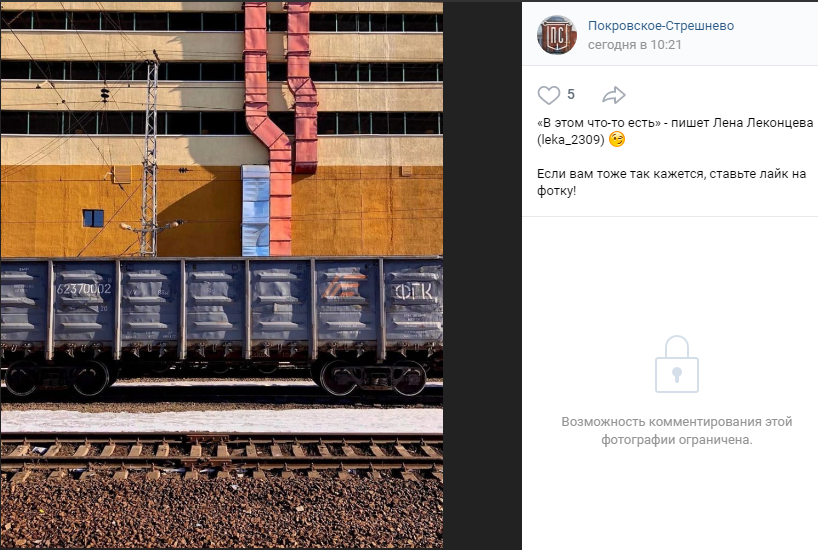The height and width of the screenshot is (550, 818).
Task: Select the leka_2309 username text
Action: [x=571, y=140]
